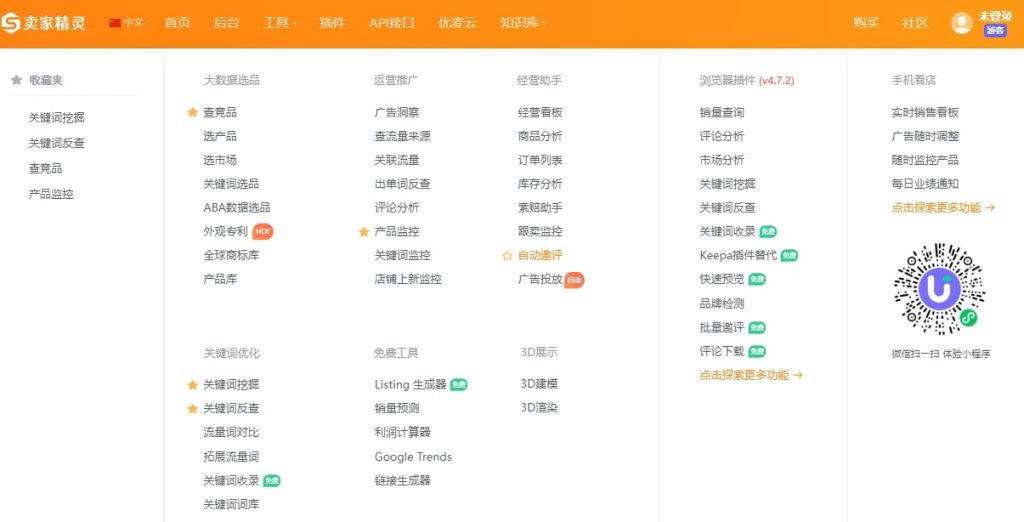
Task: Open 跟卖监控
Action: coord(540,231)
